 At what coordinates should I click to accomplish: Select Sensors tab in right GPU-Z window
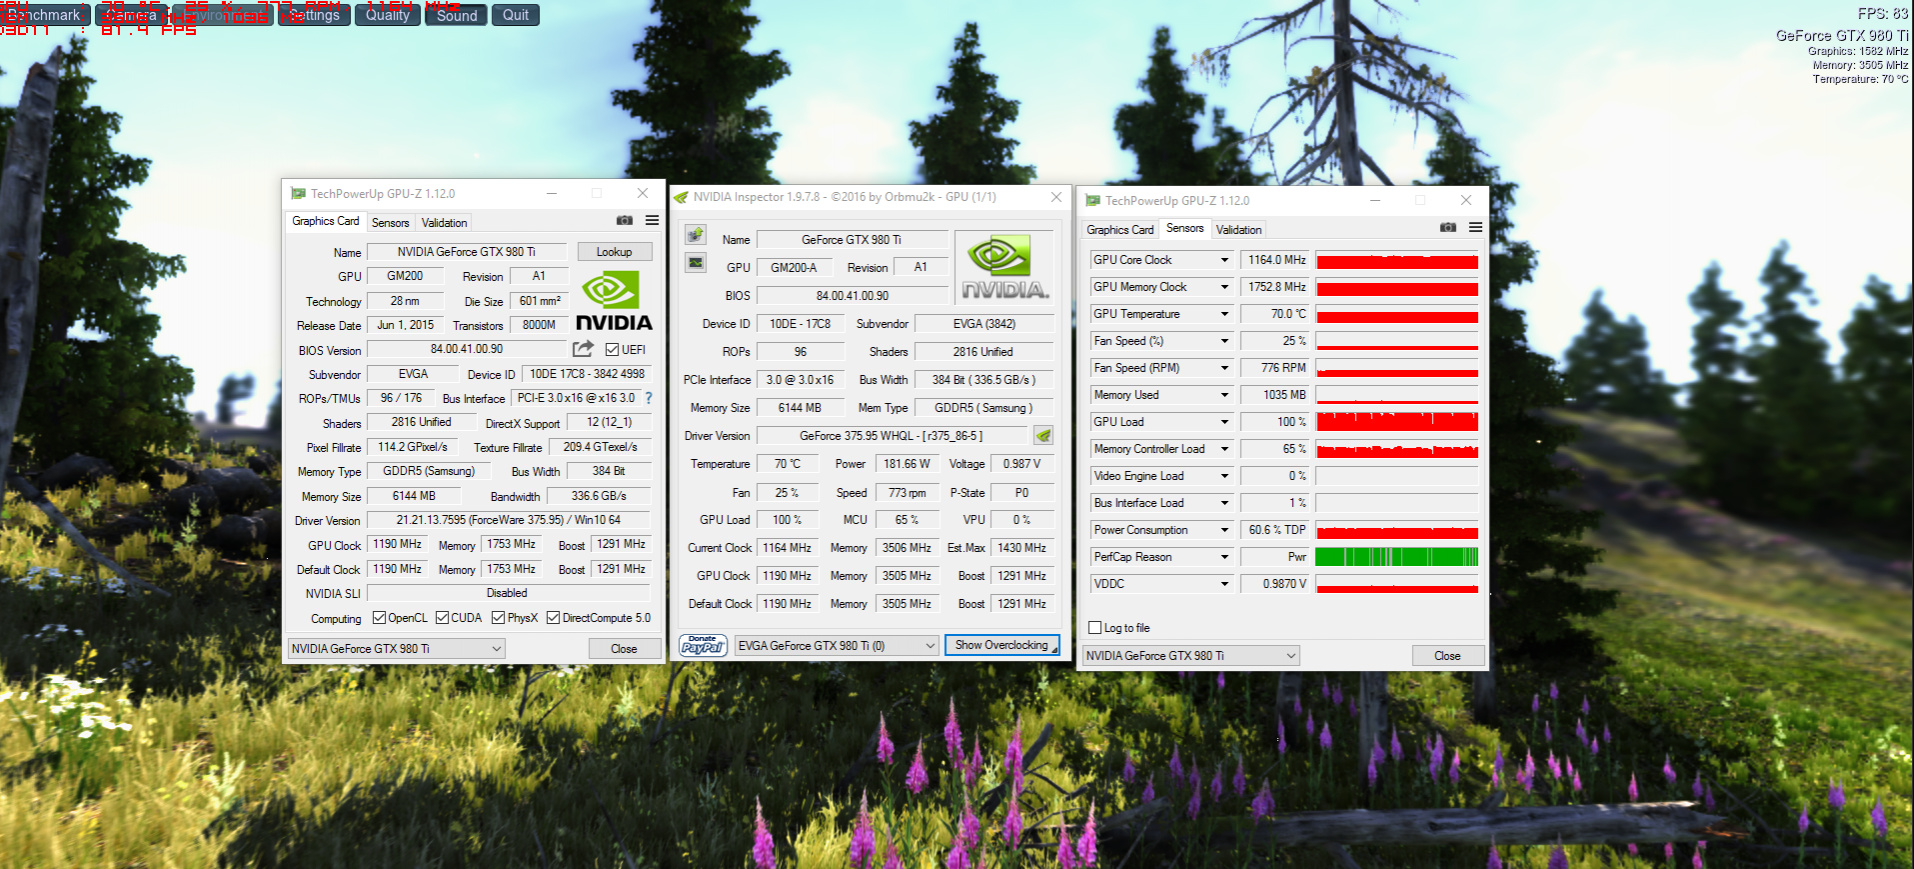[x=1185, y=228]
